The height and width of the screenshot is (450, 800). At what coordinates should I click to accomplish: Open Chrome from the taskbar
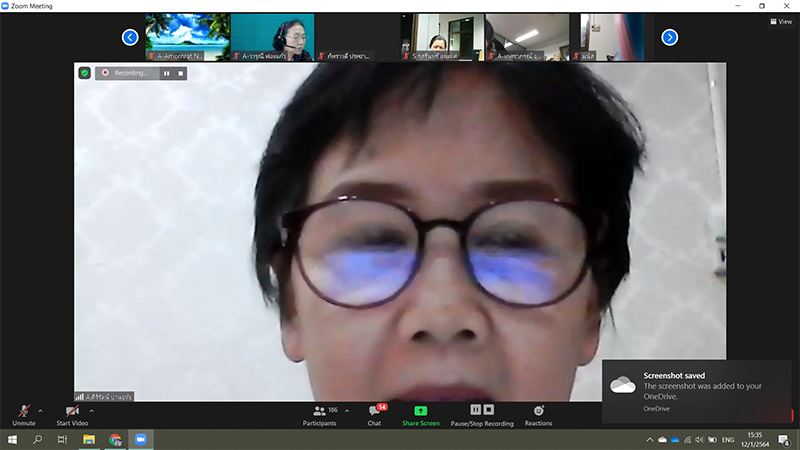point(115,439)
